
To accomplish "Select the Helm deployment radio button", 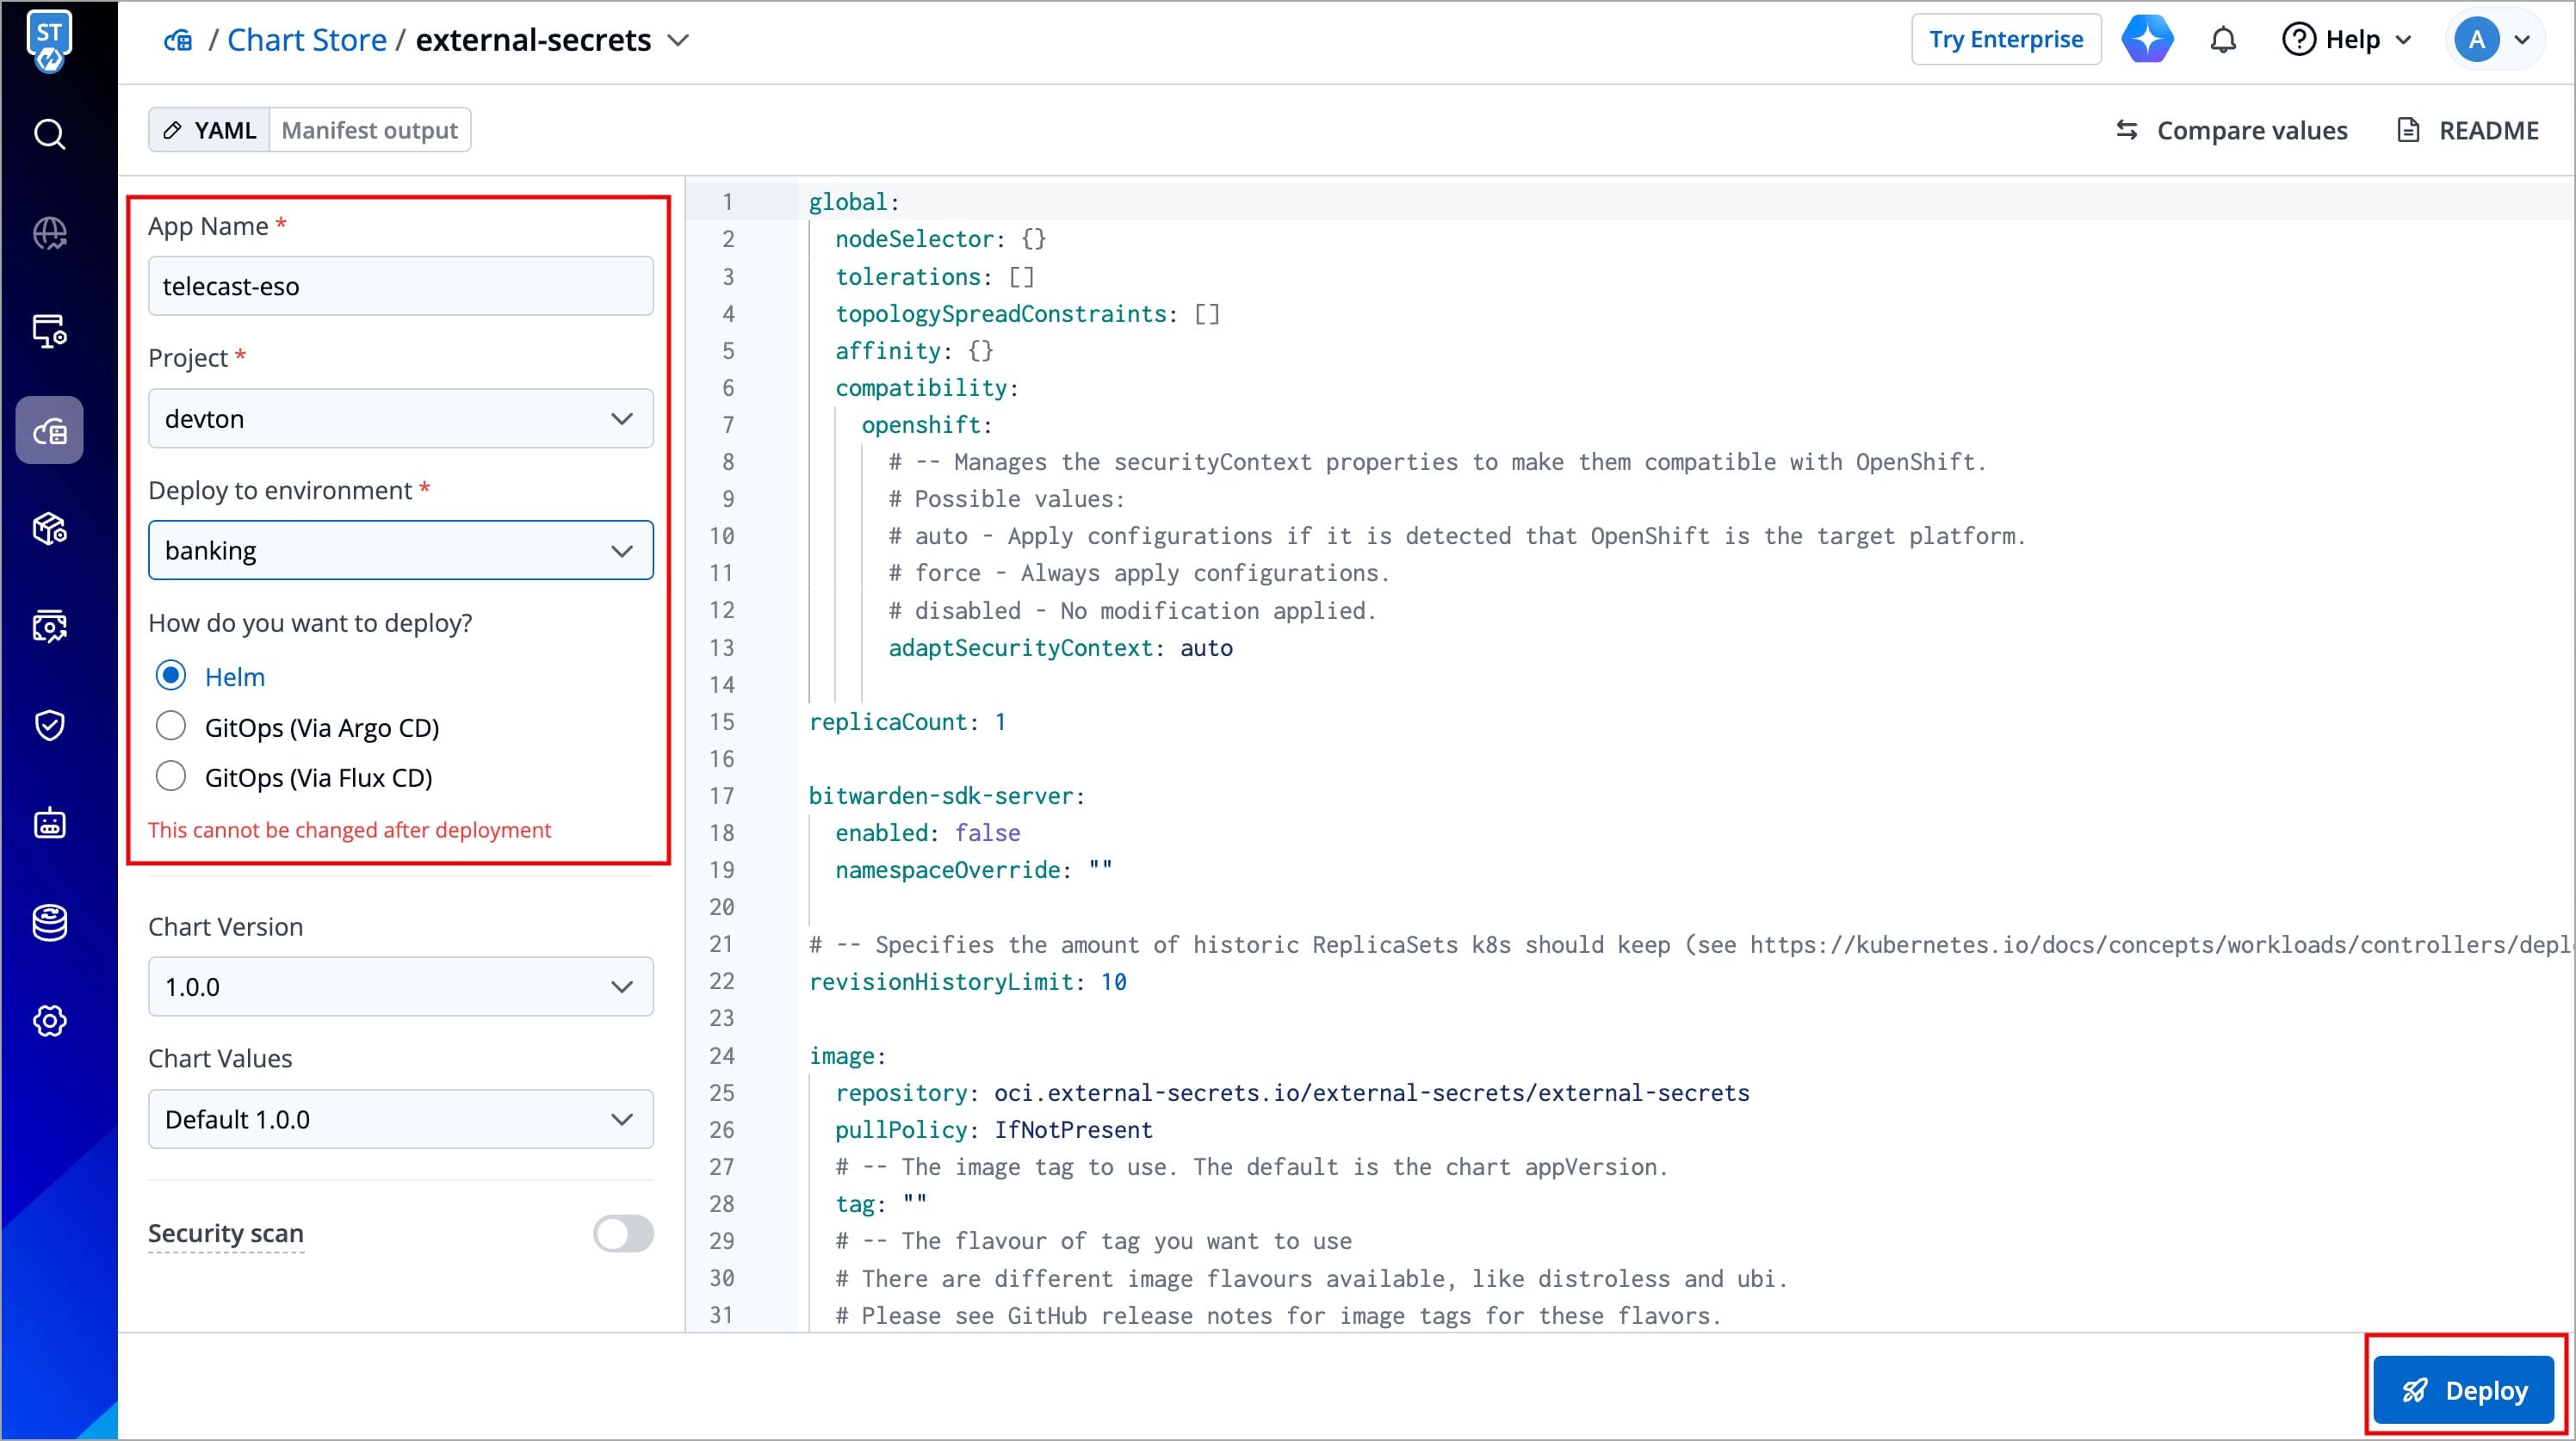I will (x=171, y=676).
